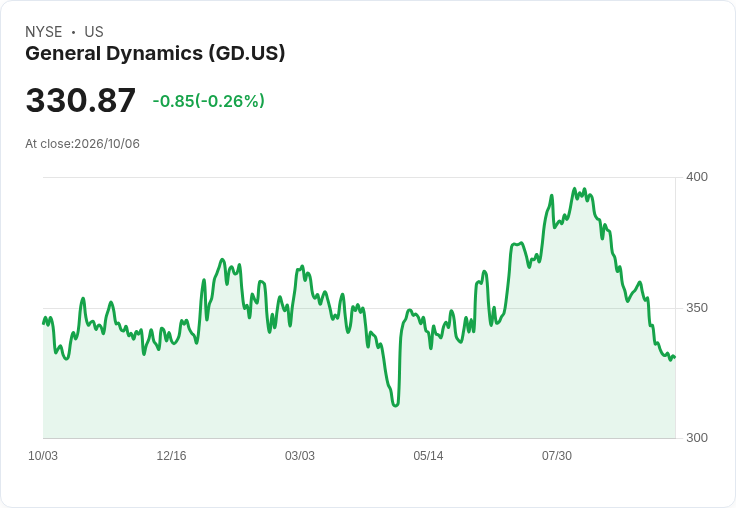Click the 12/16 x-axis date label
736x508 pixels.
[171, 456]
